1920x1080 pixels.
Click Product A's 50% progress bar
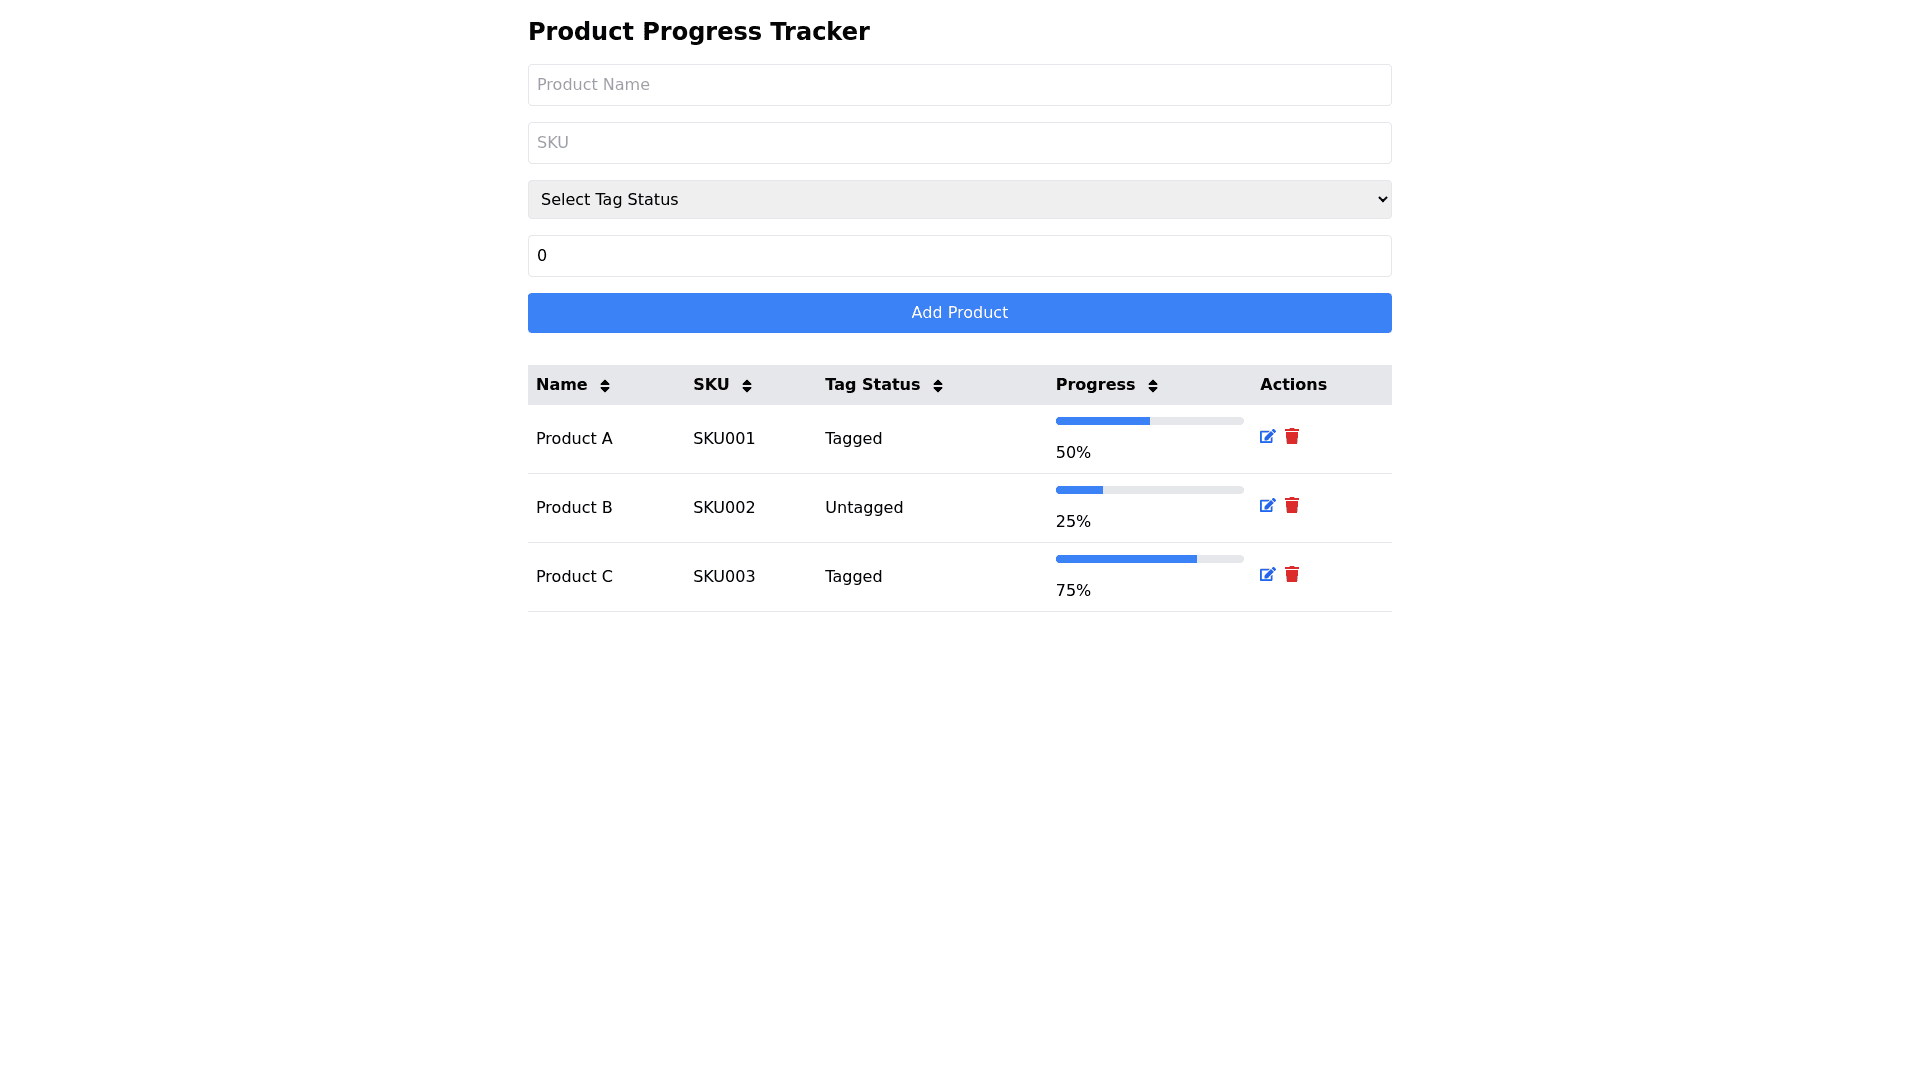point(1149,421)
